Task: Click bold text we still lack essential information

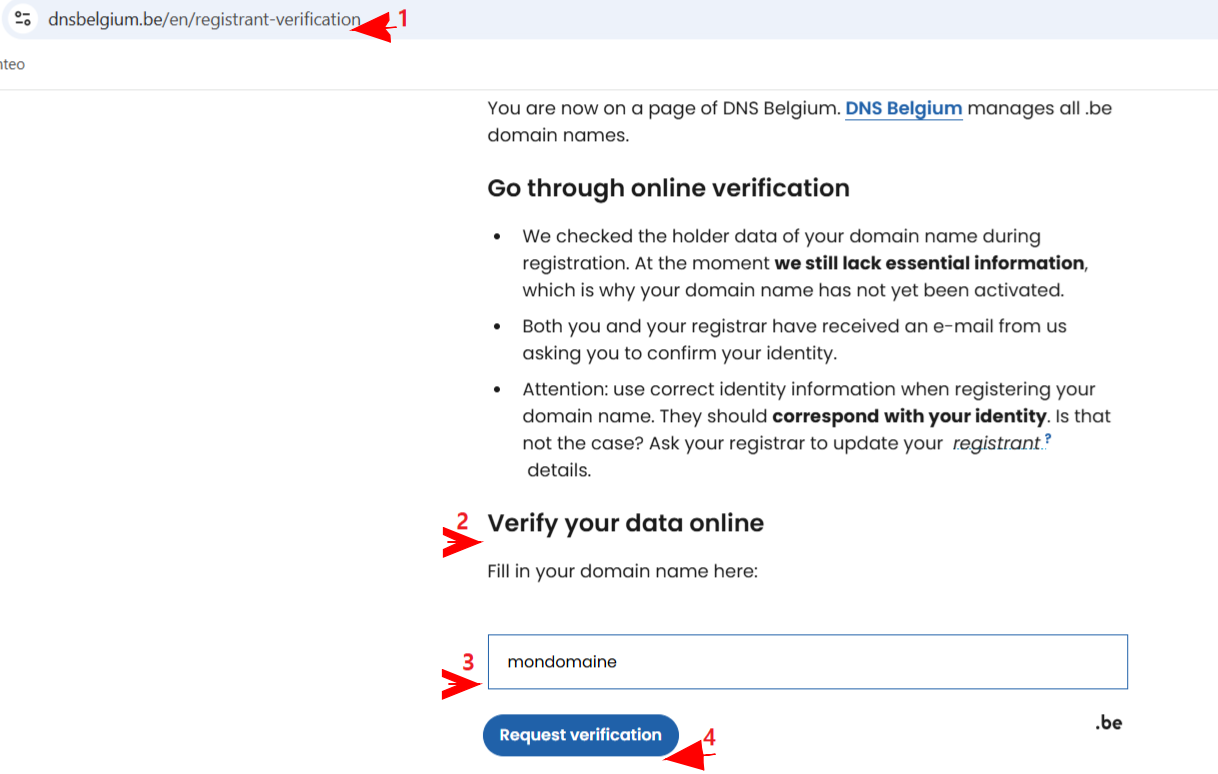Action: coord(929,263)
